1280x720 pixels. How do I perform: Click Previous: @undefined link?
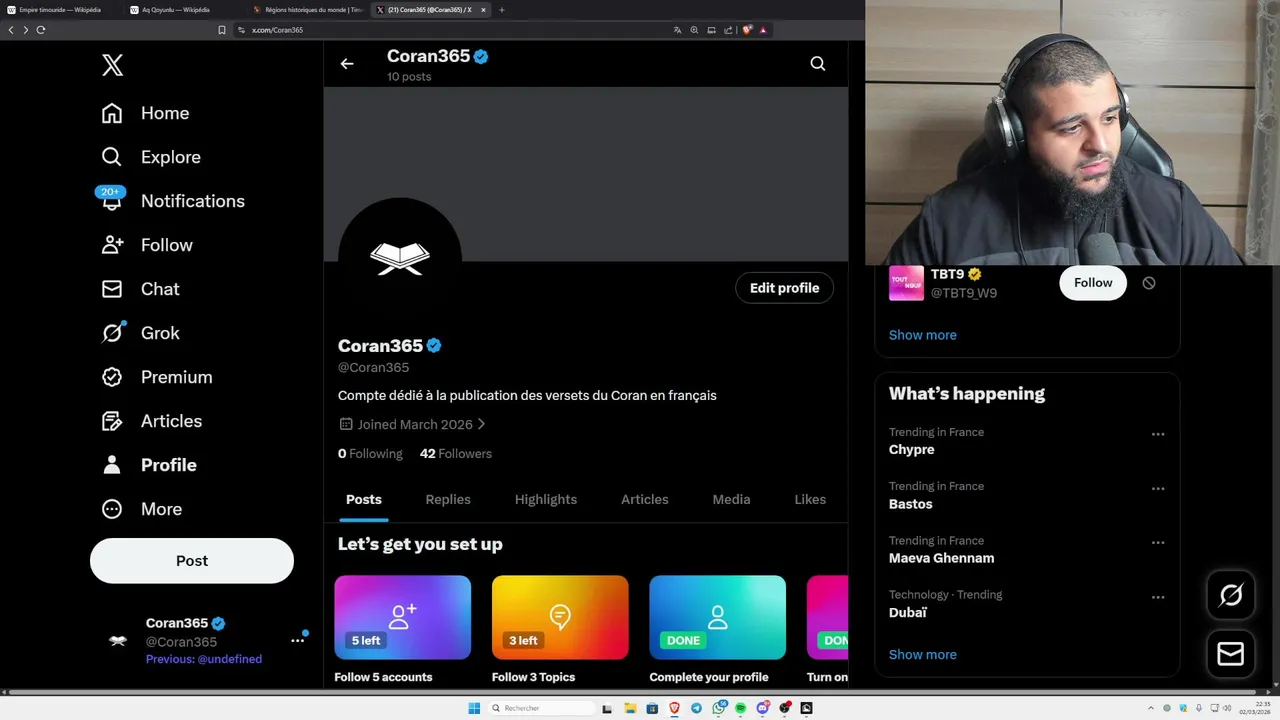pyautogui.click(x=204, y=659)
